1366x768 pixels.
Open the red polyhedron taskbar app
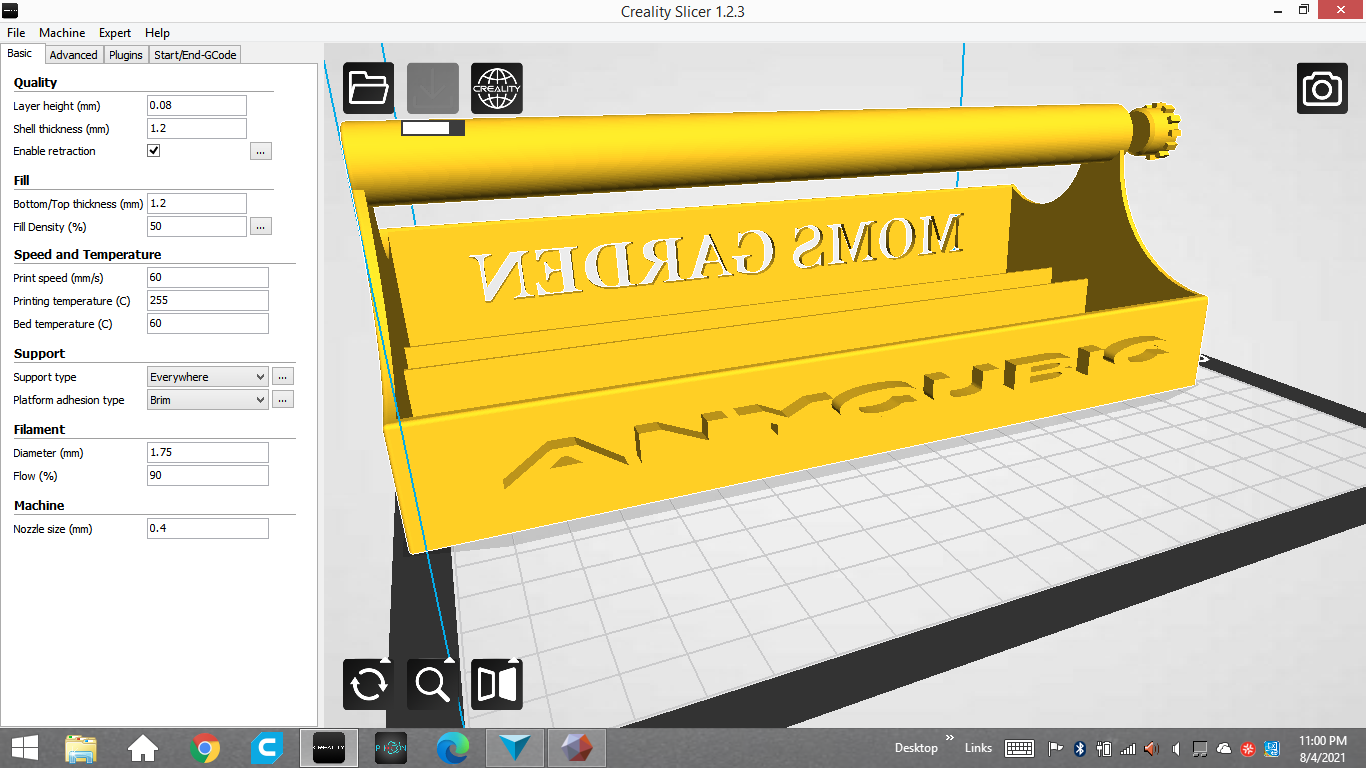(x=577, y=748)
